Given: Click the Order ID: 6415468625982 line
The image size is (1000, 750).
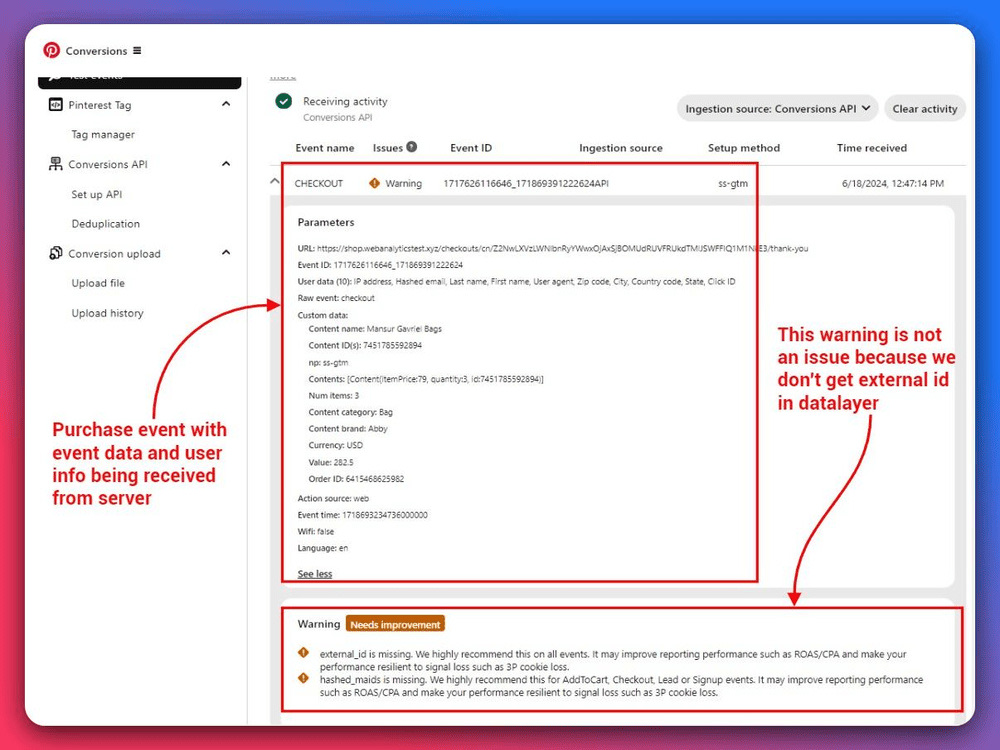Looking at the screenshot, I should 357,479.
